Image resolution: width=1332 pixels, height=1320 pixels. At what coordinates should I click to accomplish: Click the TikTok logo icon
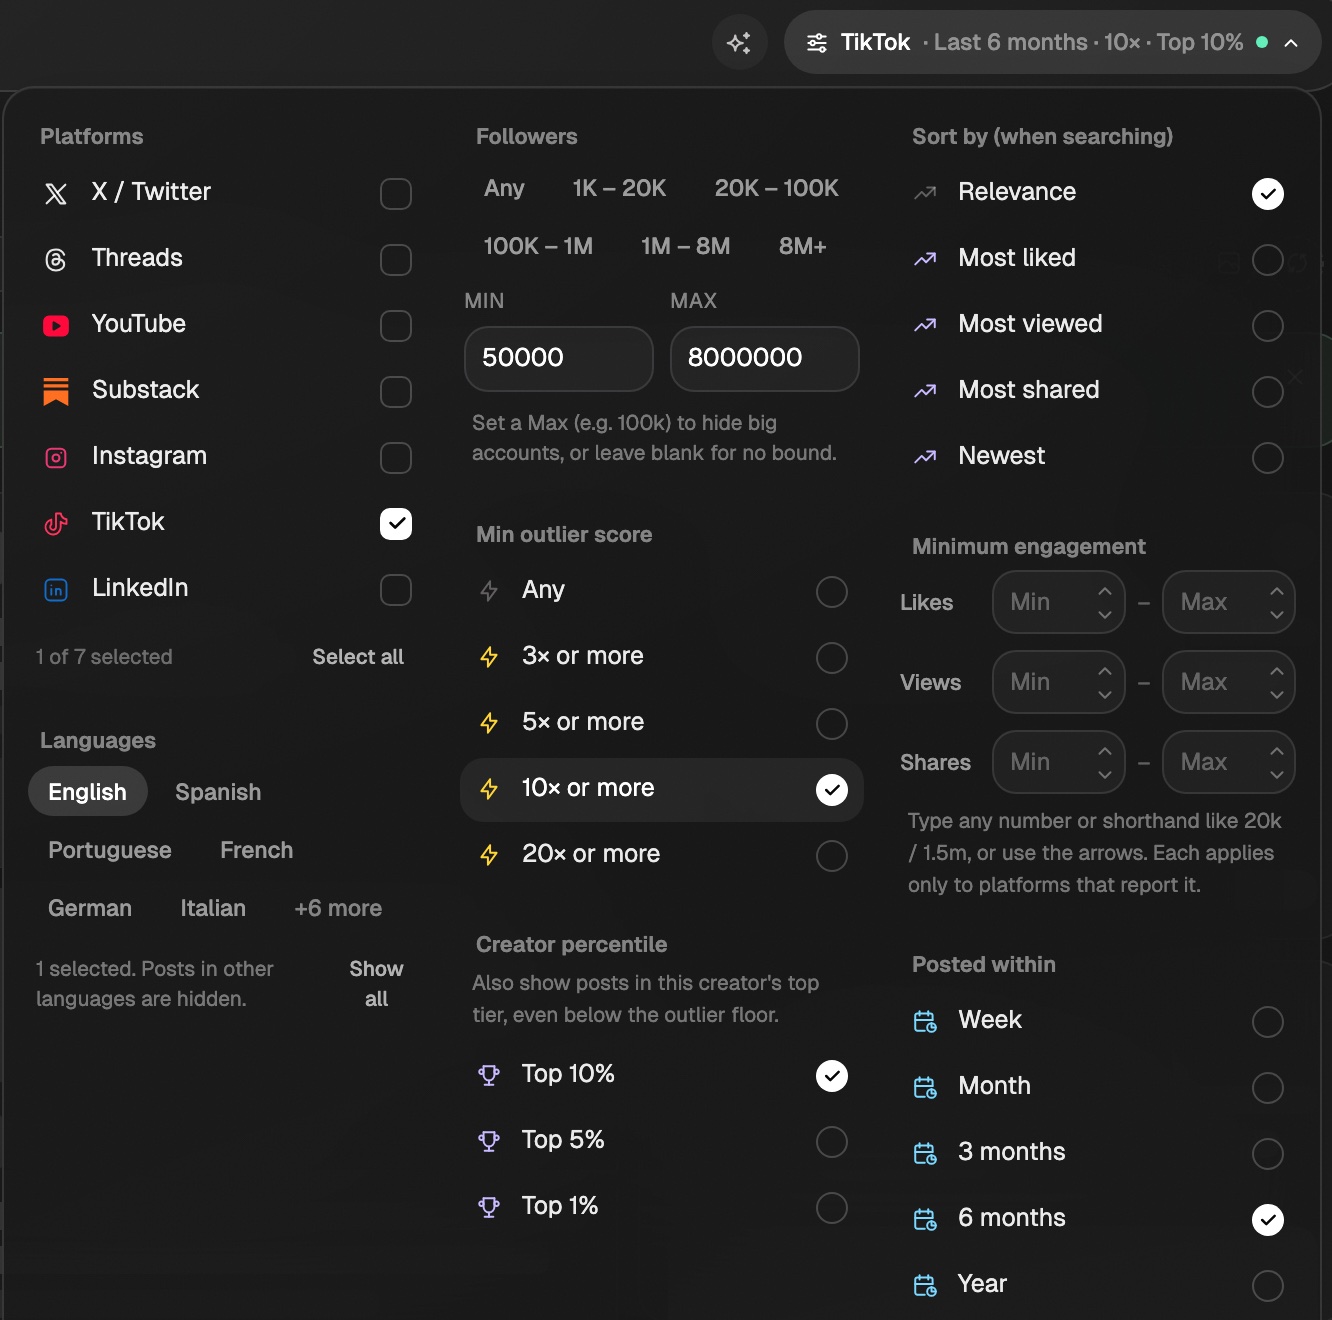(x=56, y=524)
